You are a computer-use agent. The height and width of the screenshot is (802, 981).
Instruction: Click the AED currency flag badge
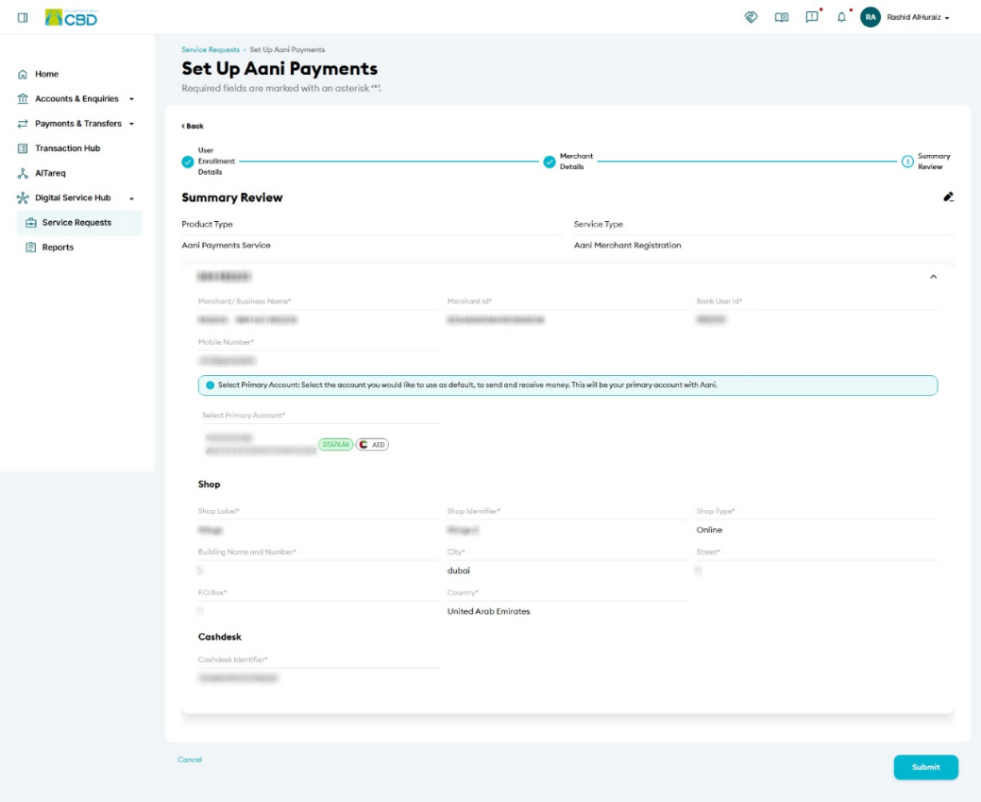372,445
